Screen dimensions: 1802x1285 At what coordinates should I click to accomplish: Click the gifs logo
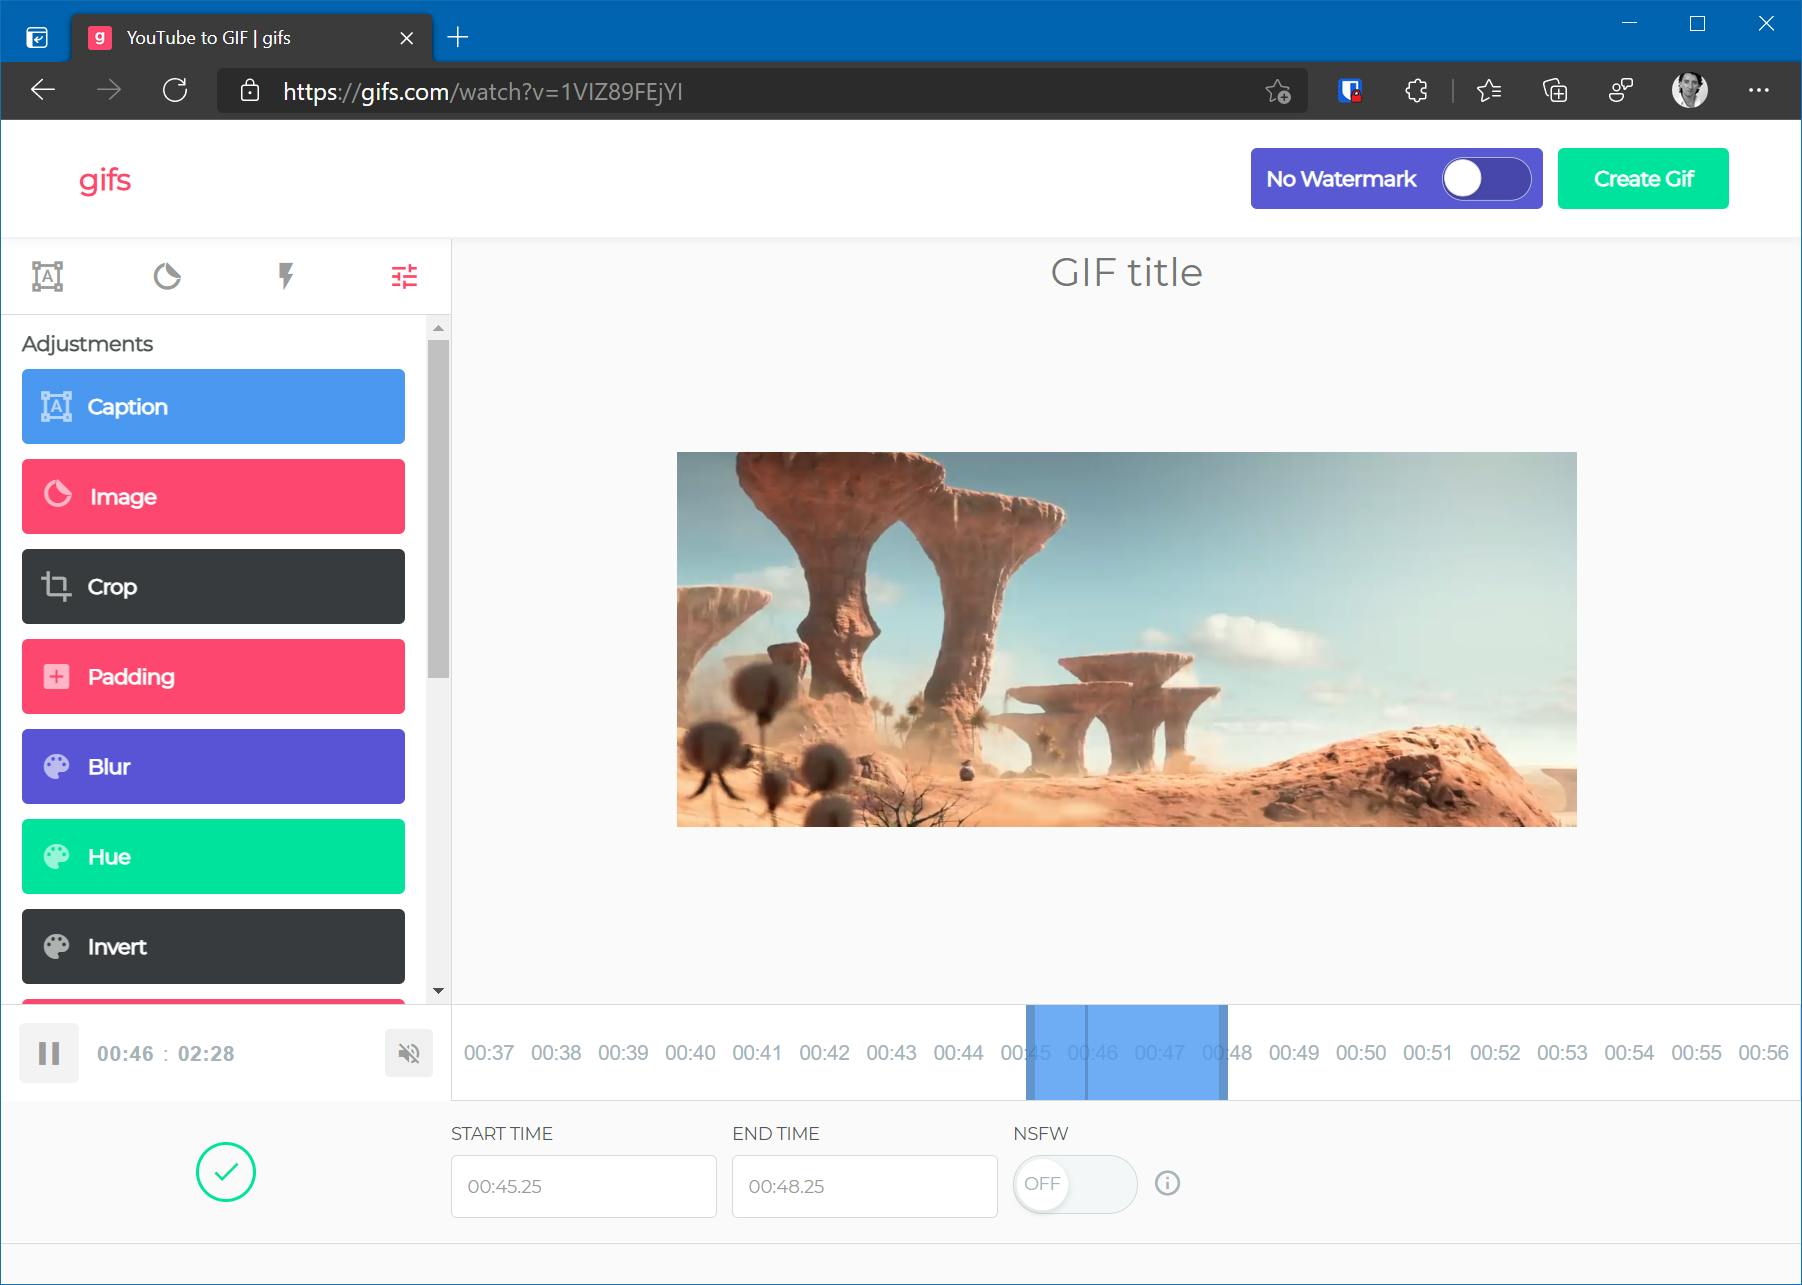click(x=105, y=180)
